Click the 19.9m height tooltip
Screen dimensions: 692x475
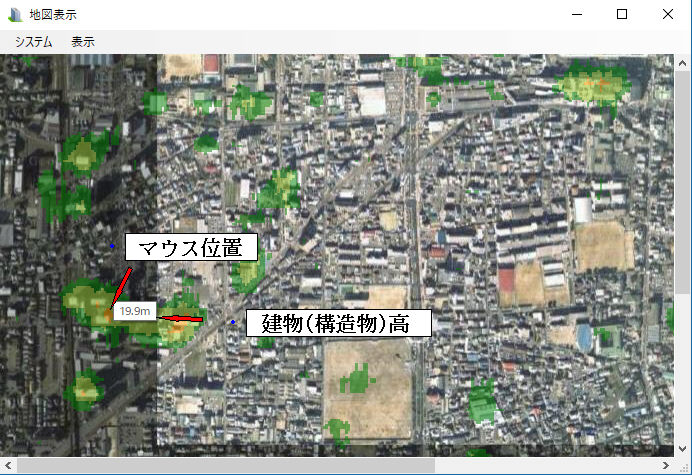point(135,311)
